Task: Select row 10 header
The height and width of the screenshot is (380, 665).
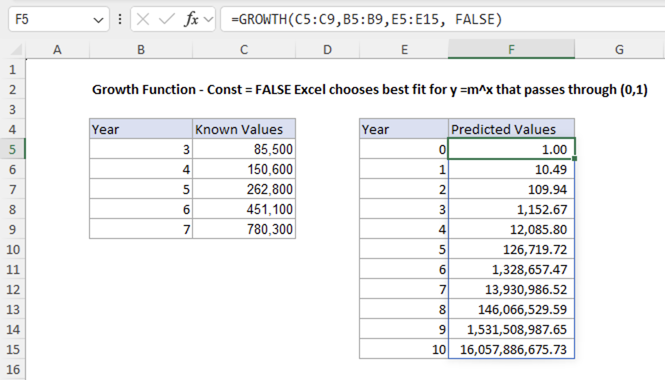Action: 13,249
